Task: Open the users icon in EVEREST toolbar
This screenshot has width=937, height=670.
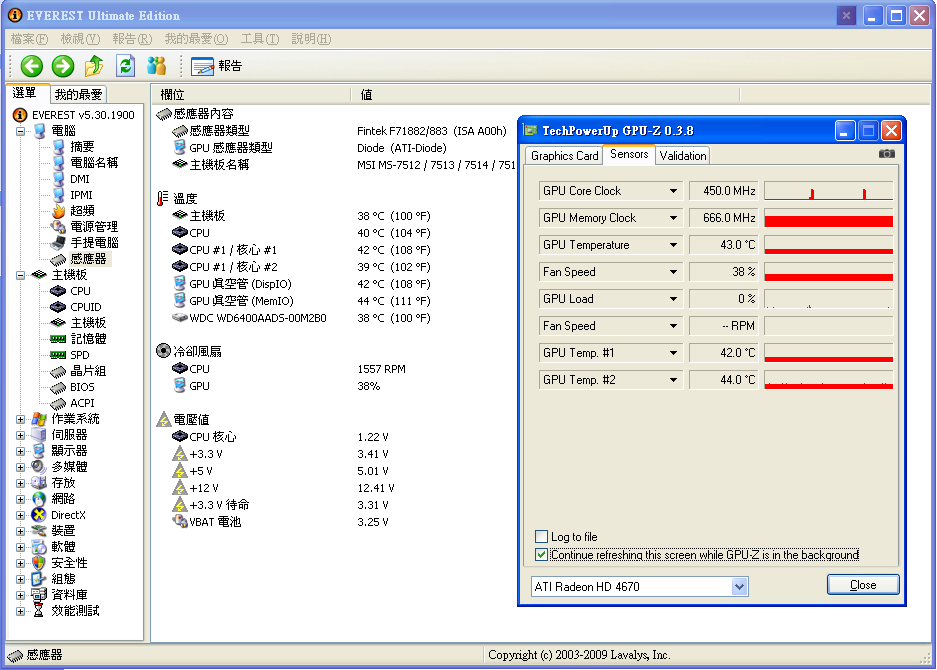Action: 157,66
